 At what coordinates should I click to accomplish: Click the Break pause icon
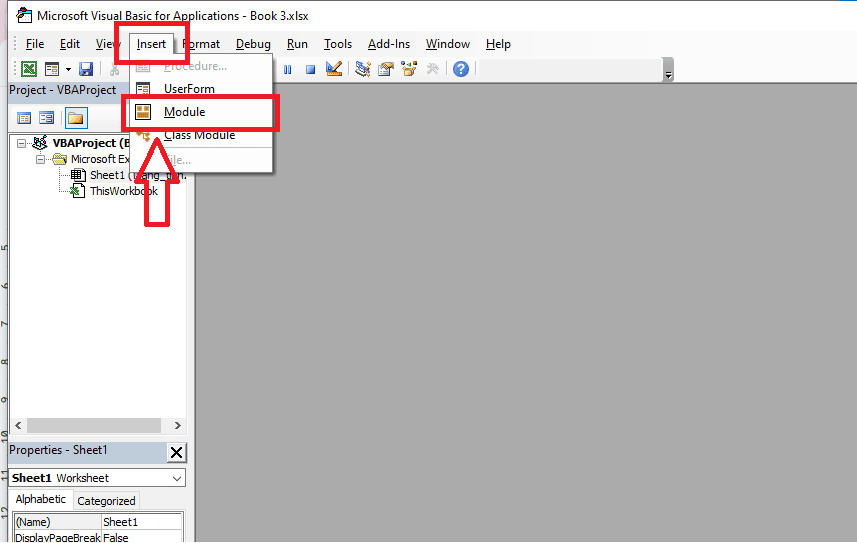287,69
